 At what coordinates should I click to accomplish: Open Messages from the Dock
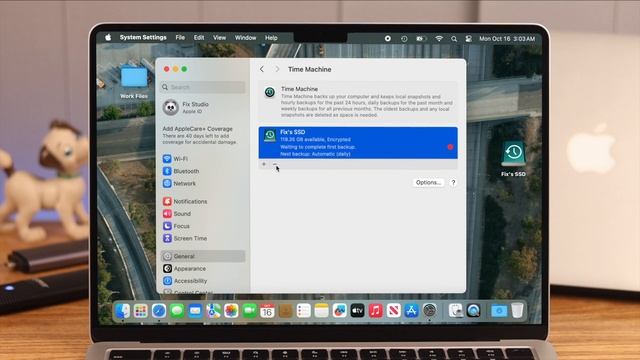click(x=177, y=311)
